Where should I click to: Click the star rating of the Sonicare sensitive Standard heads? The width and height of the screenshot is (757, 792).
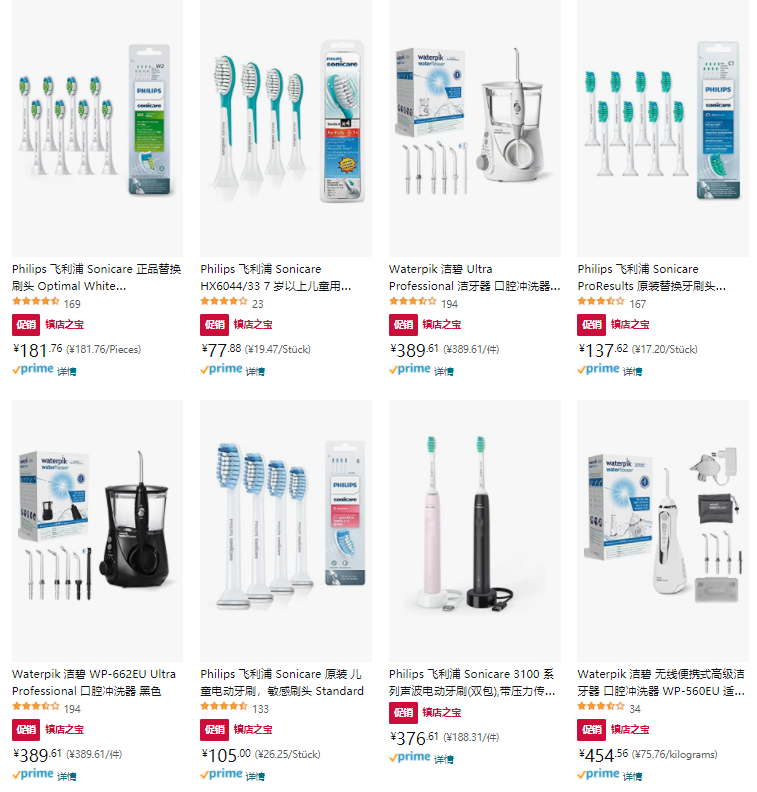pyautogui.click(x=224, y=707)
